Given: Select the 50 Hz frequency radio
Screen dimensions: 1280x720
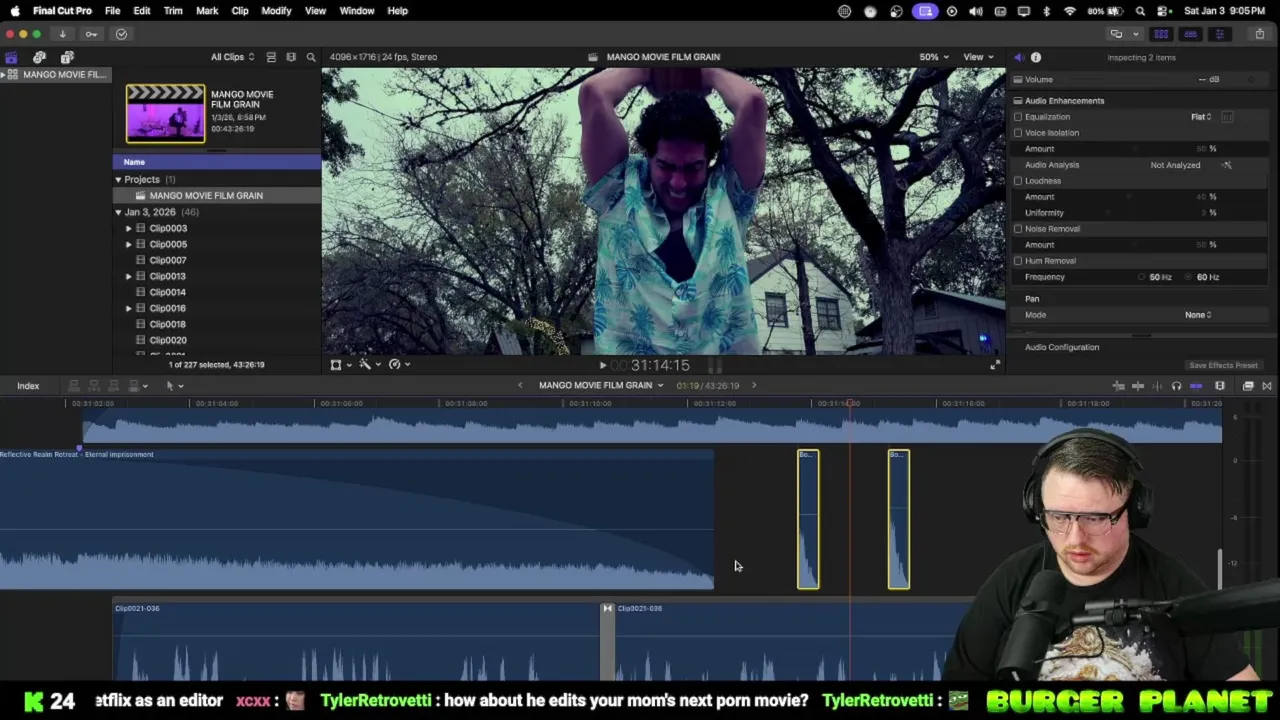Looking at the screenshot, I should point(1142,277).
